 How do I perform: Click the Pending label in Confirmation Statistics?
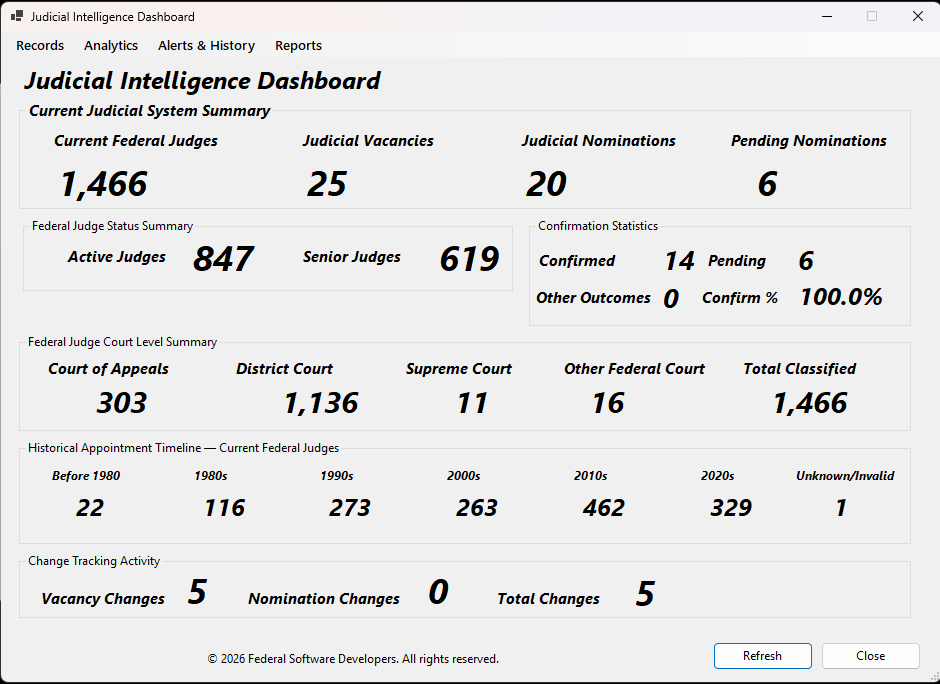[x=737, y=261]
